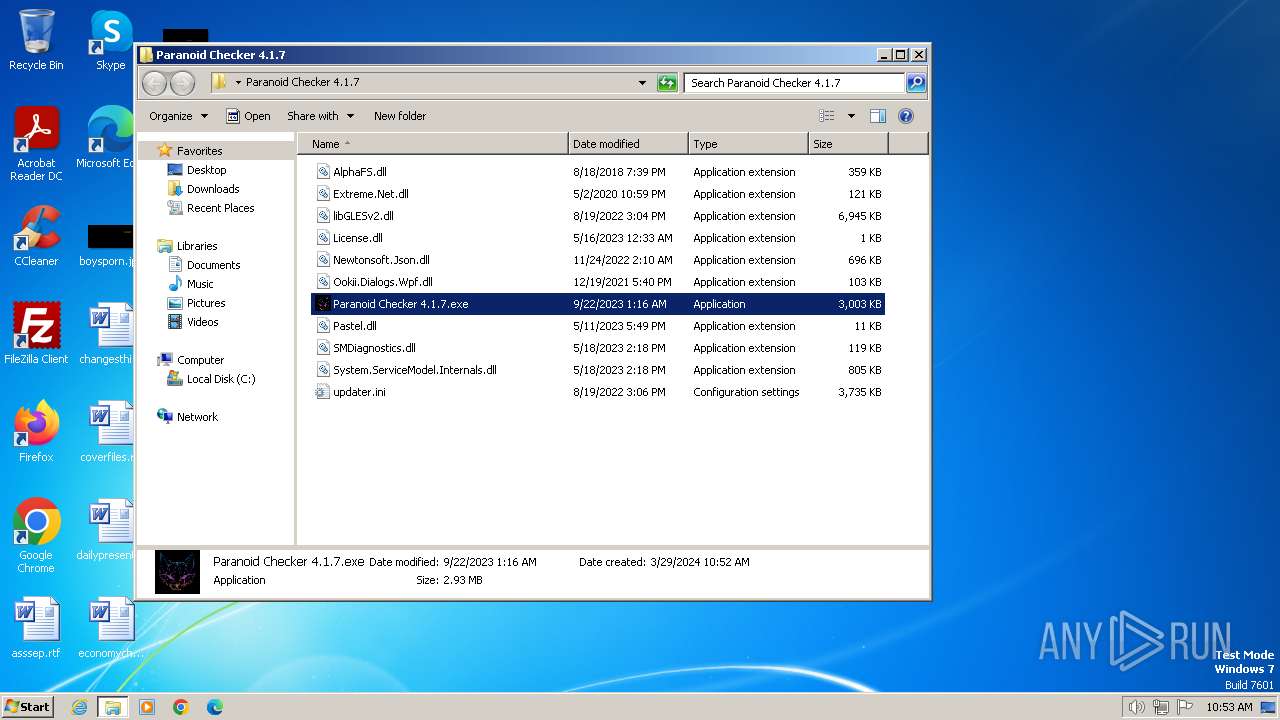Image resolution: width=1280 pixels, height=720 pixels.
Task: Select Google Chrome desktop icon
Action: (36, 535)
